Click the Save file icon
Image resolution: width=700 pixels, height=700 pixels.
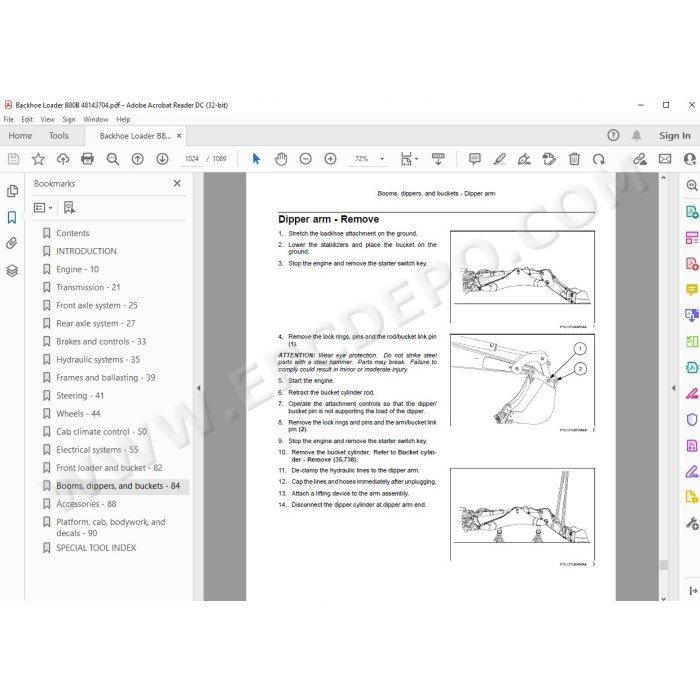point(13,159)
